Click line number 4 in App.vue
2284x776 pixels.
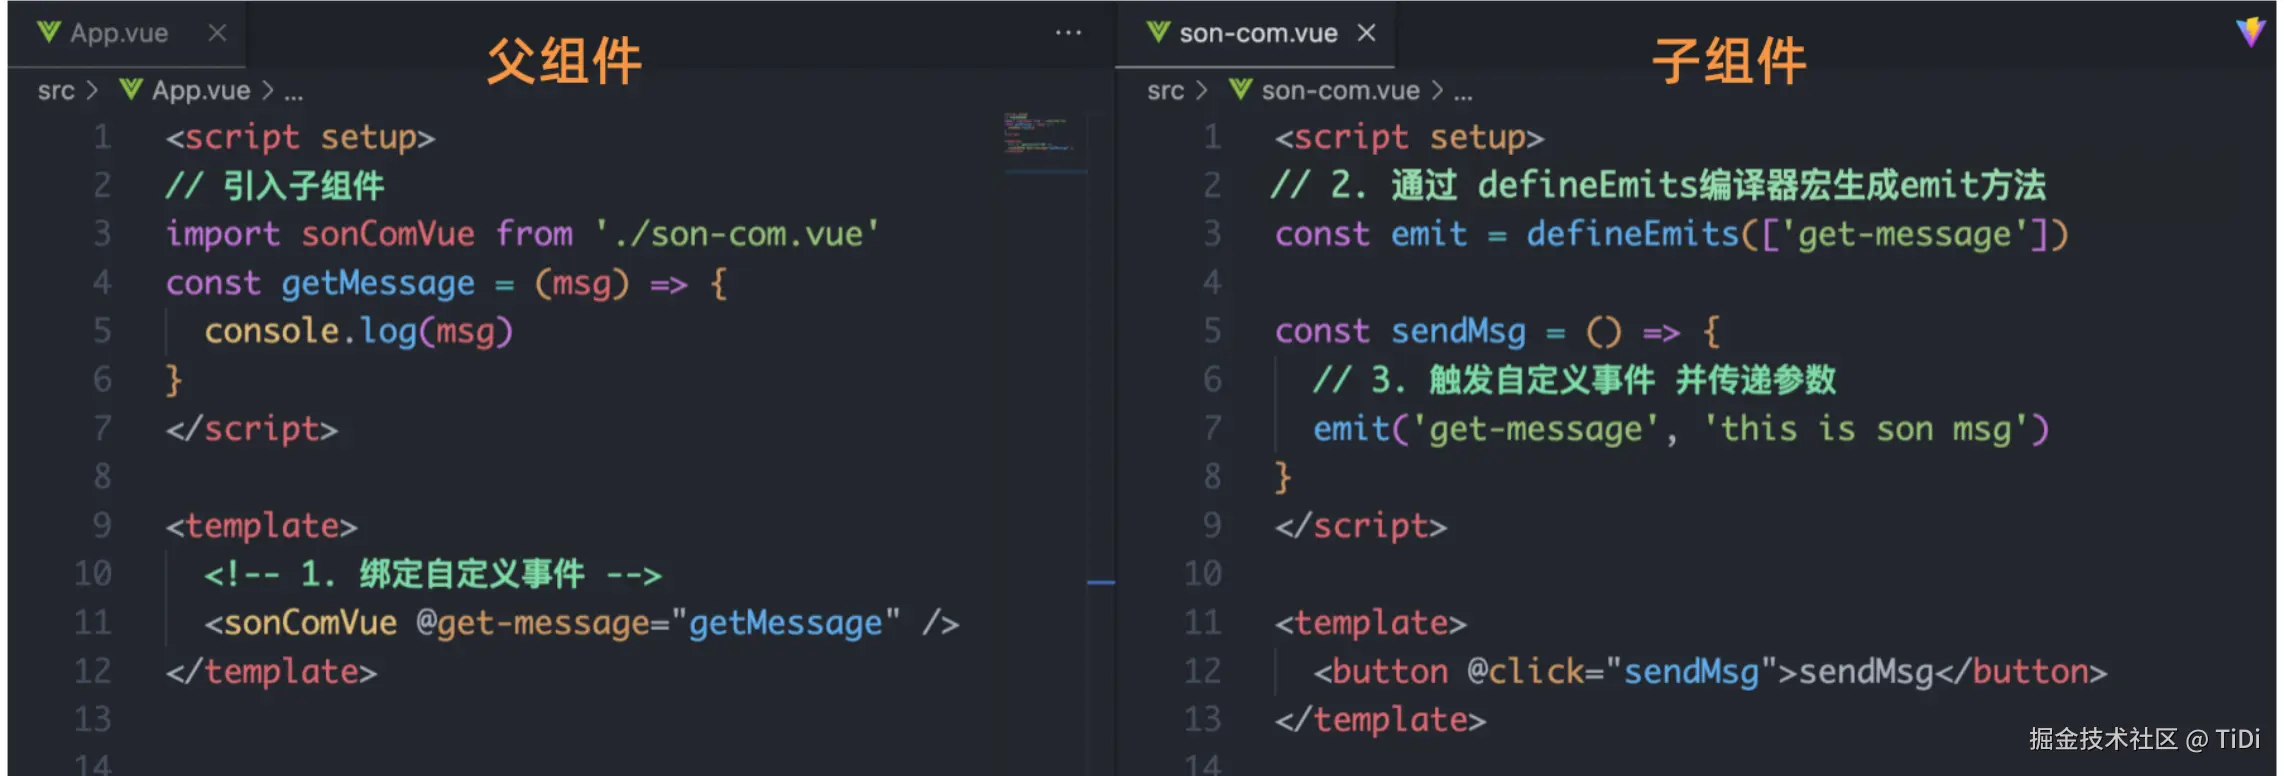coord(102,283)
